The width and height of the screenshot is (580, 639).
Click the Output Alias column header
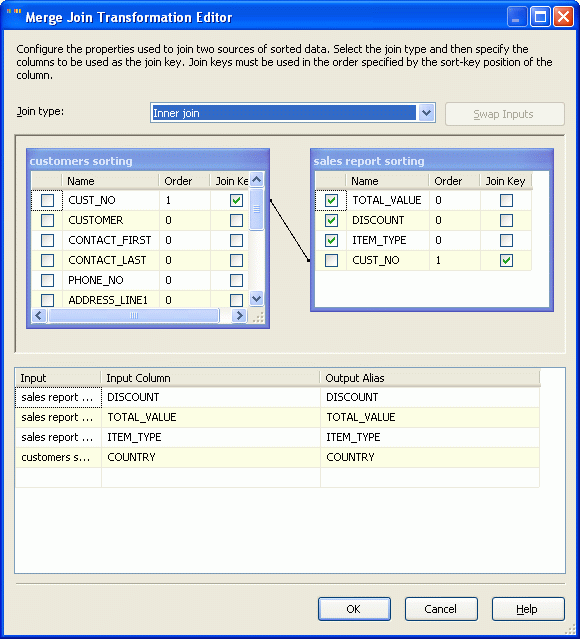430,378
